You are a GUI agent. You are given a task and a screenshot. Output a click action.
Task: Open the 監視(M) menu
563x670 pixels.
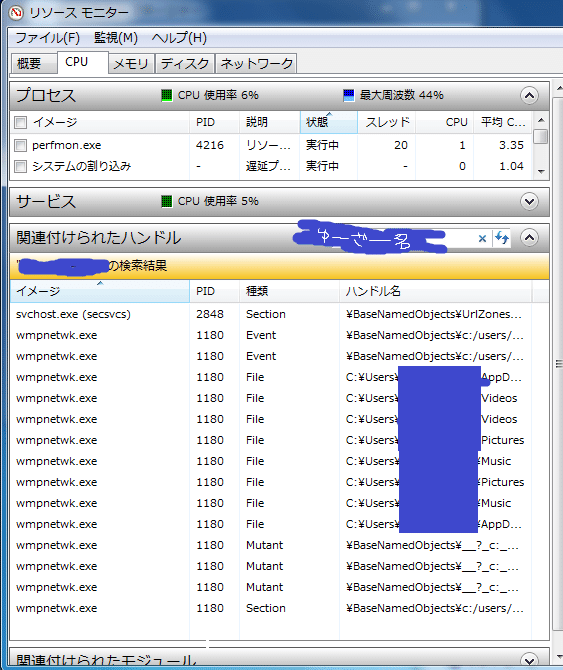(x=116, y=38)
